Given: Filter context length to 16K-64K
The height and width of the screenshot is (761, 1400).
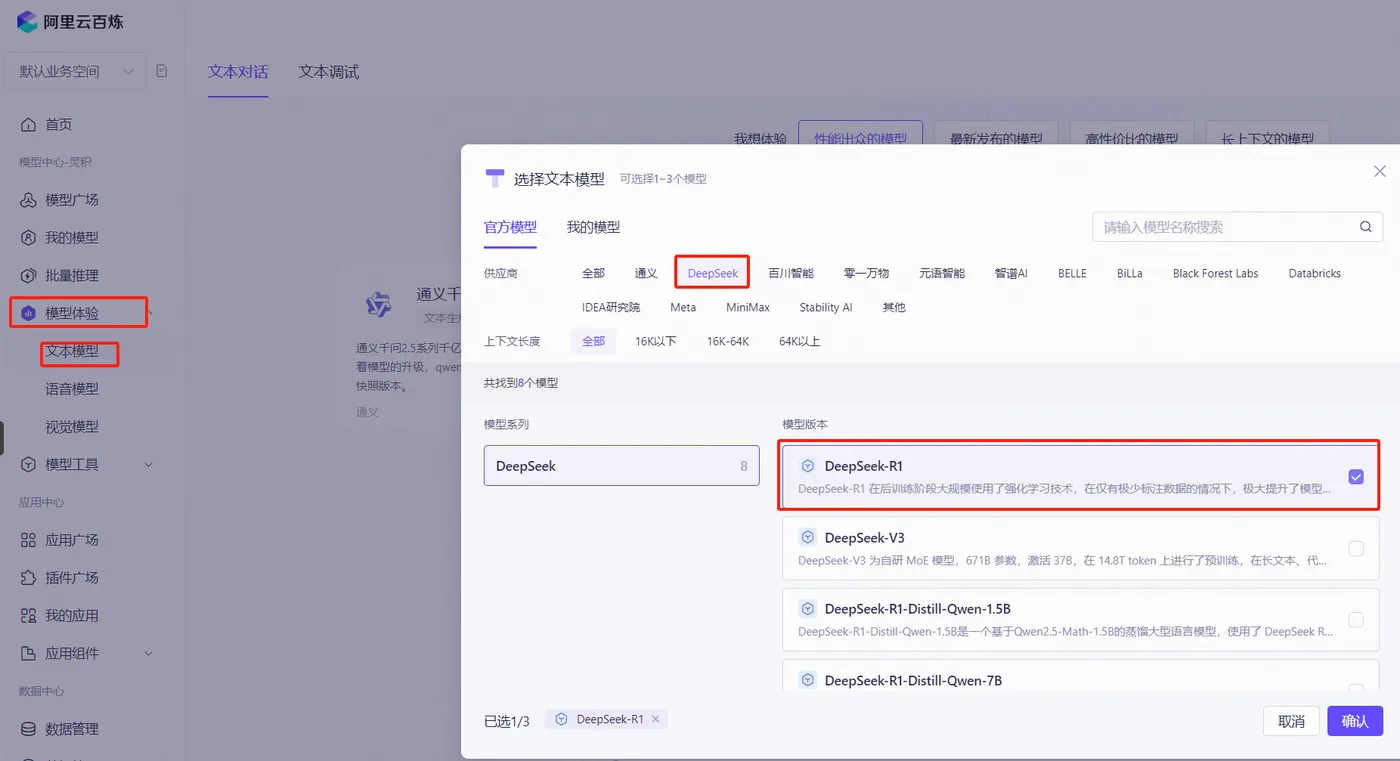Looking at the screenshot, I should [728, 341].
